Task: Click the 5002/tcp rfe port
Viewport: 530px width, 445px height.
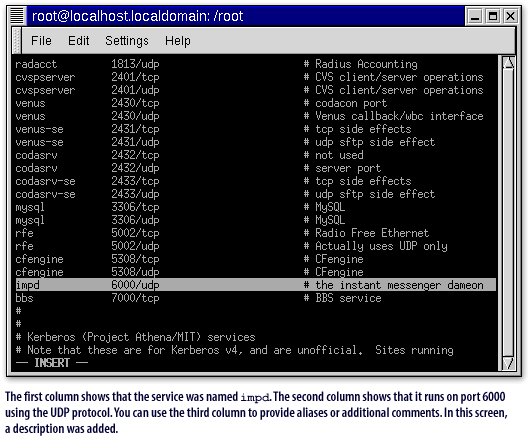Action: (135, 233)
